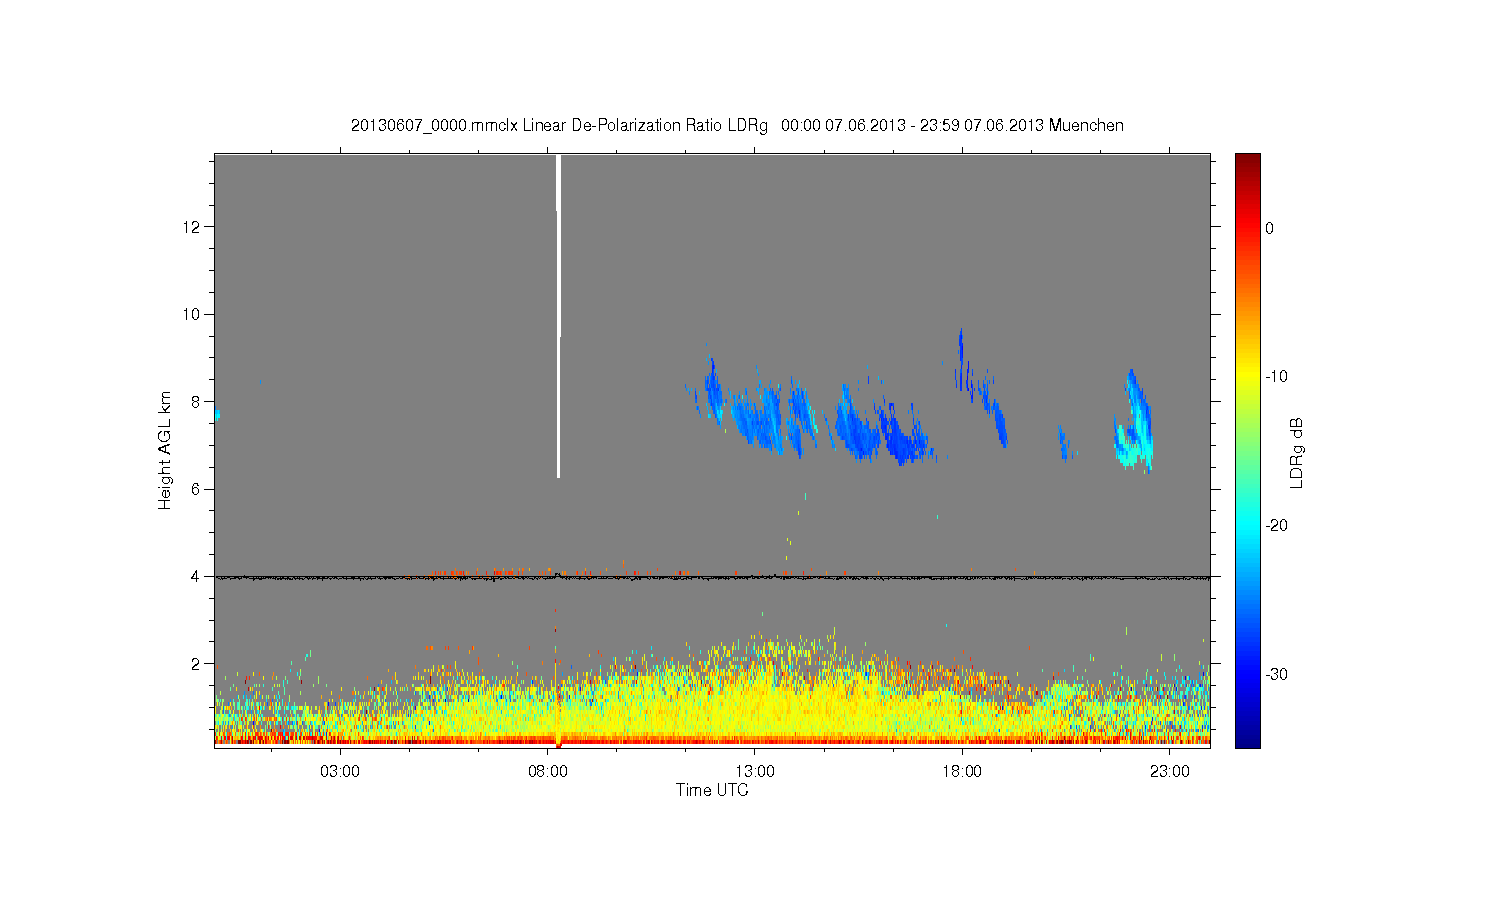The image size is (1500, 900).
Task: Click the '13:00' time axis label
Action: point(755,771)
